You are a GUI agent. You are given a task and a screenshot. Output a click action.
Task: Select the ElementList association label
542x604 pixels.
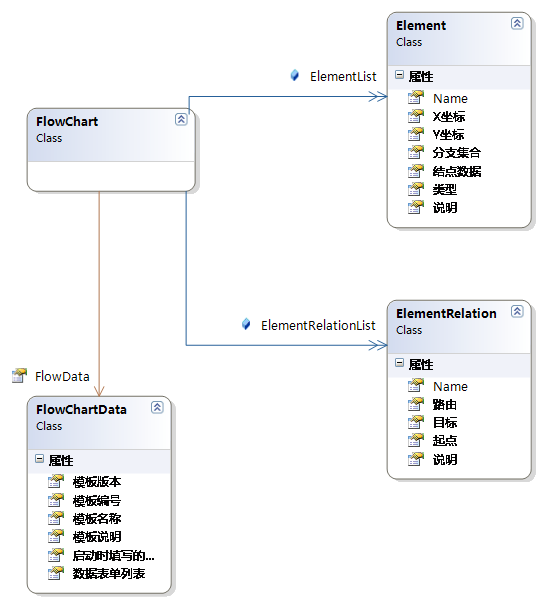click(343, 76)
